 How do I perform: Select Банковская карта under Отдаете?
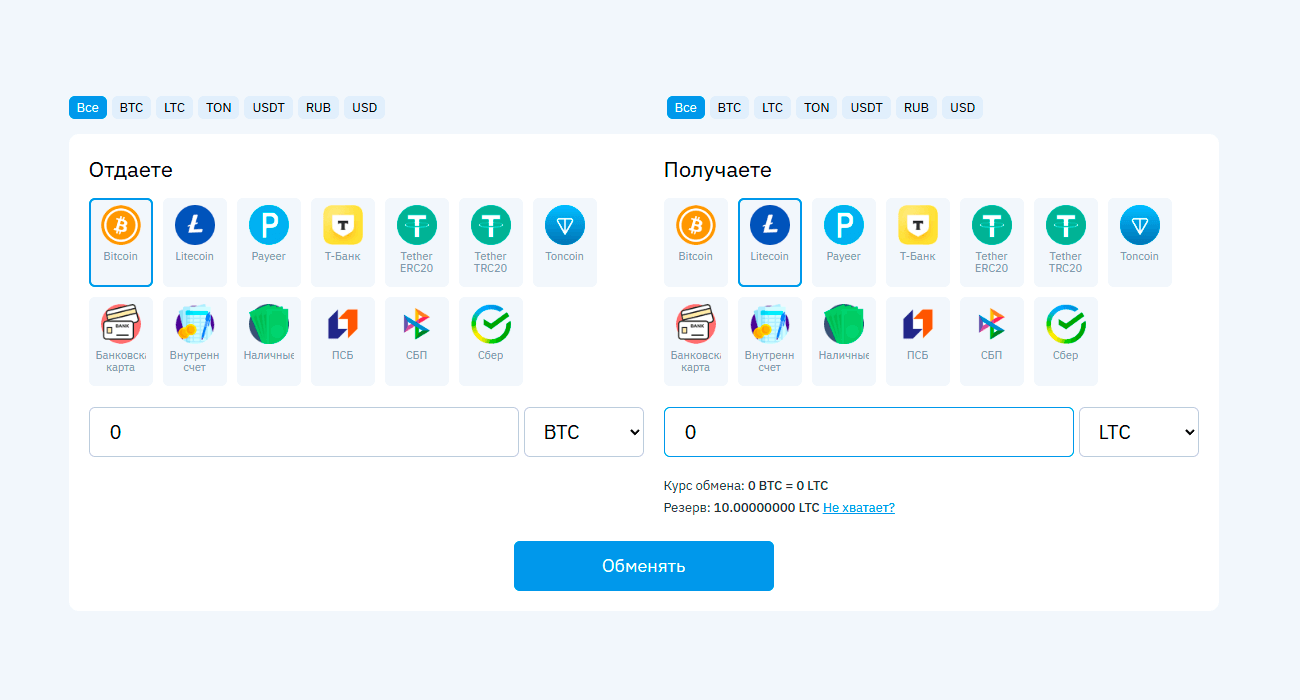point(121,342)
